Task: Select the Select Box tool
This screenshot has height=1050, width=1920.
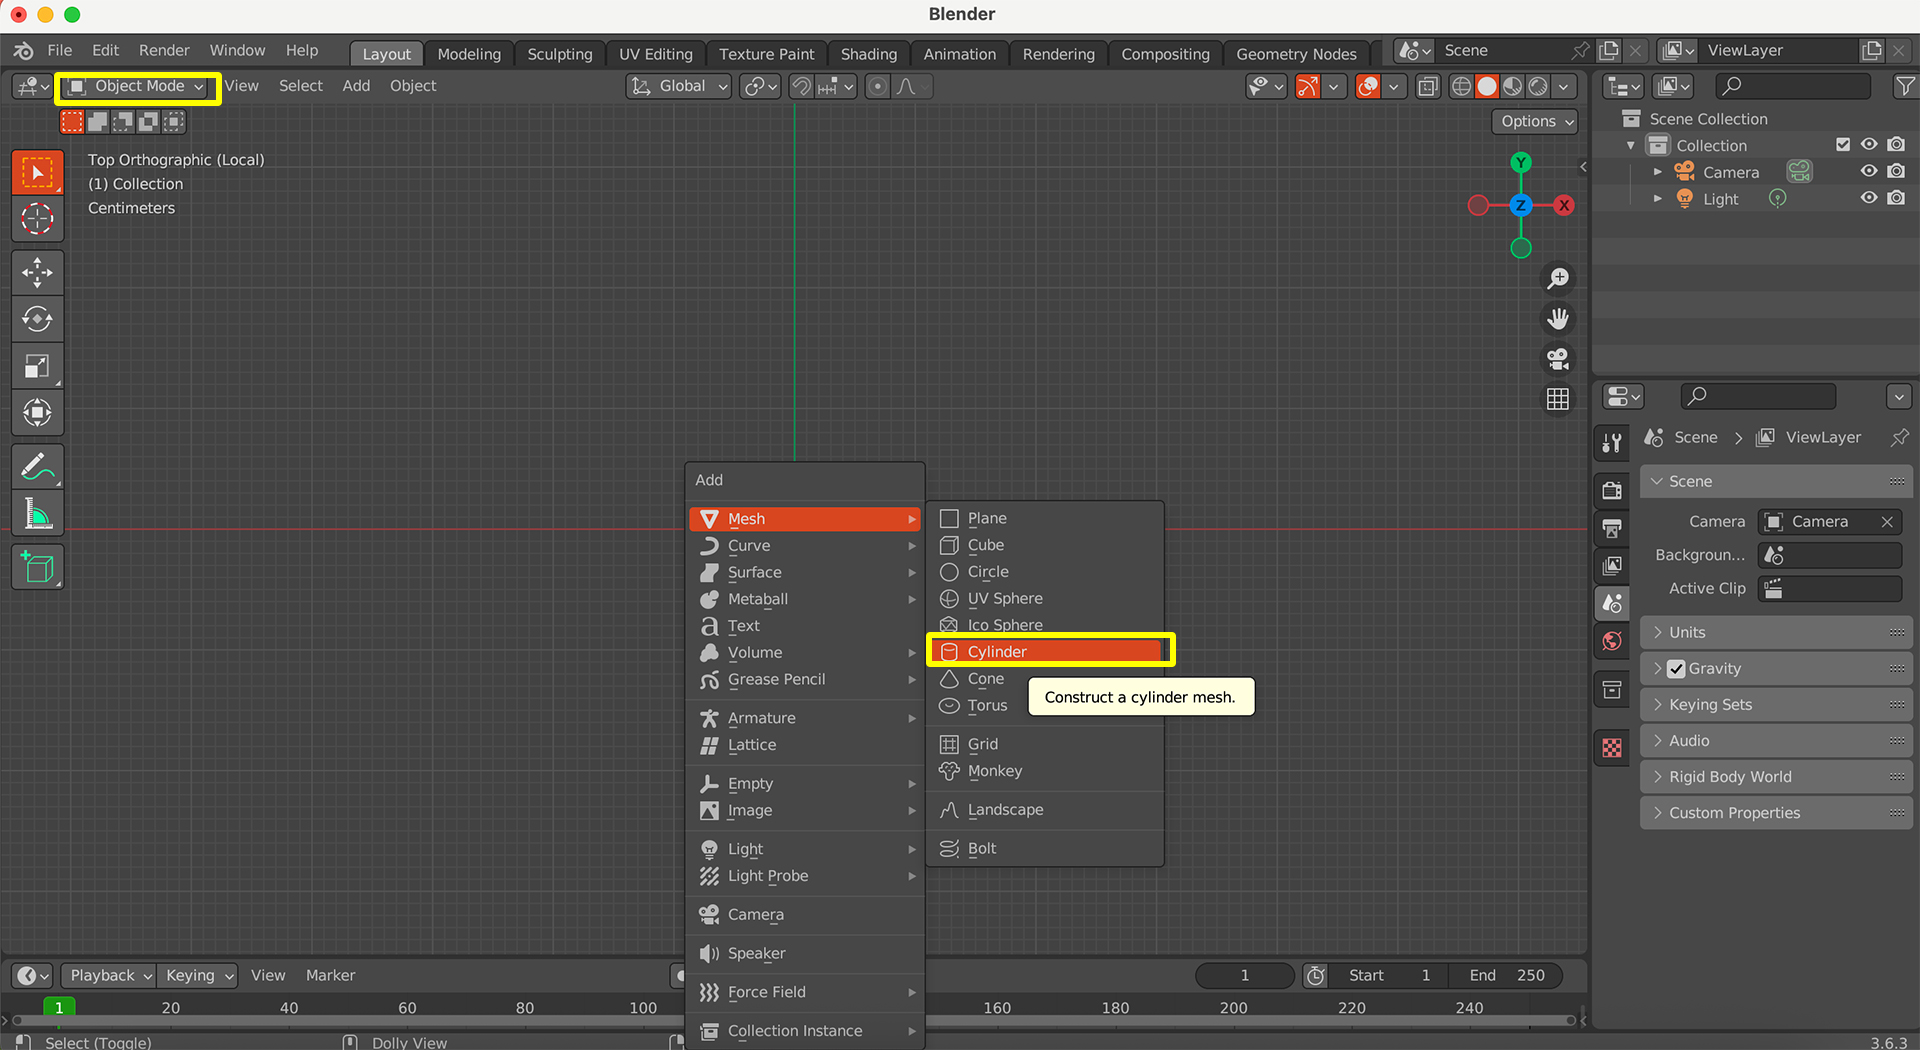Action: coord(37,172)
